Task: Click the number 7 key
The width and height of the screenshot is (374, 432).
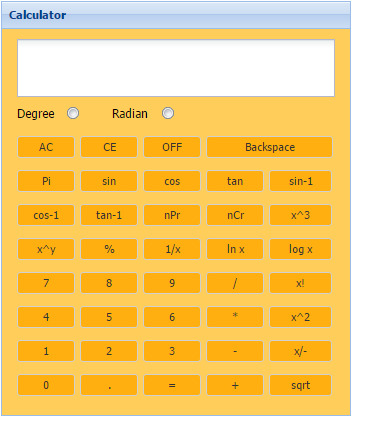Action: pyautogui.click(x=46, y=283)
